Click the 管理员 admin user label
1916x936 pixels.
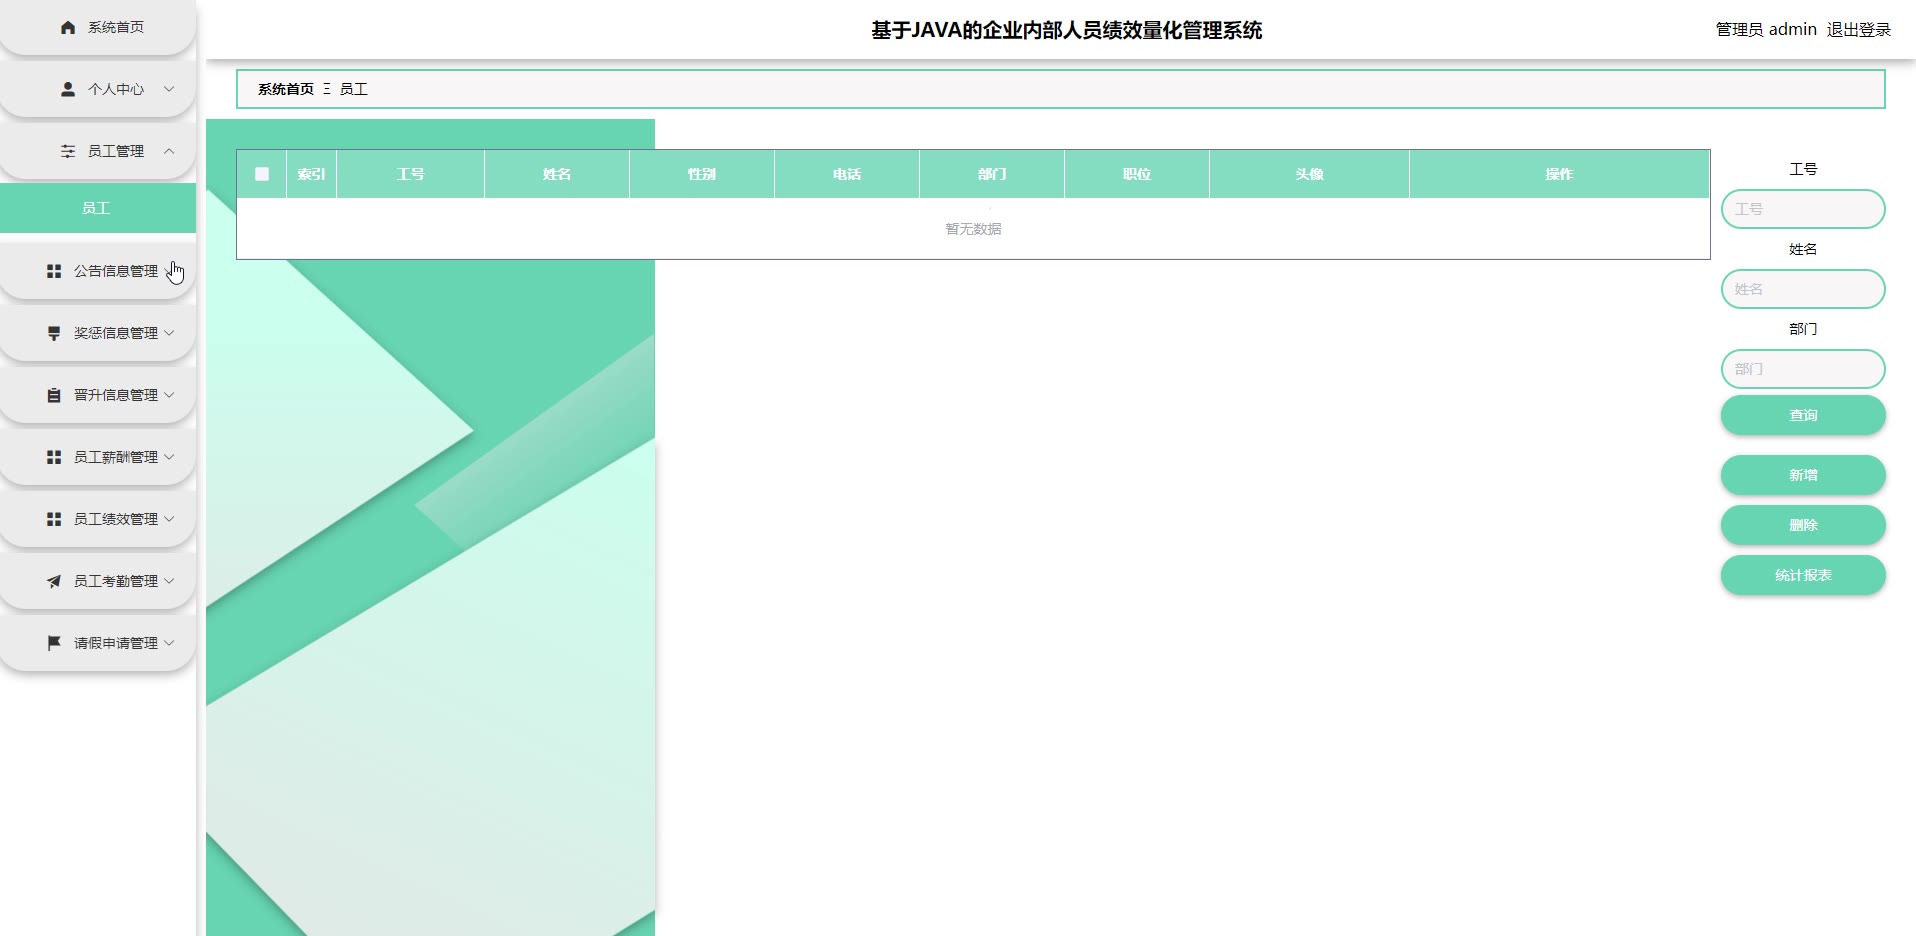coord(1766,30)
